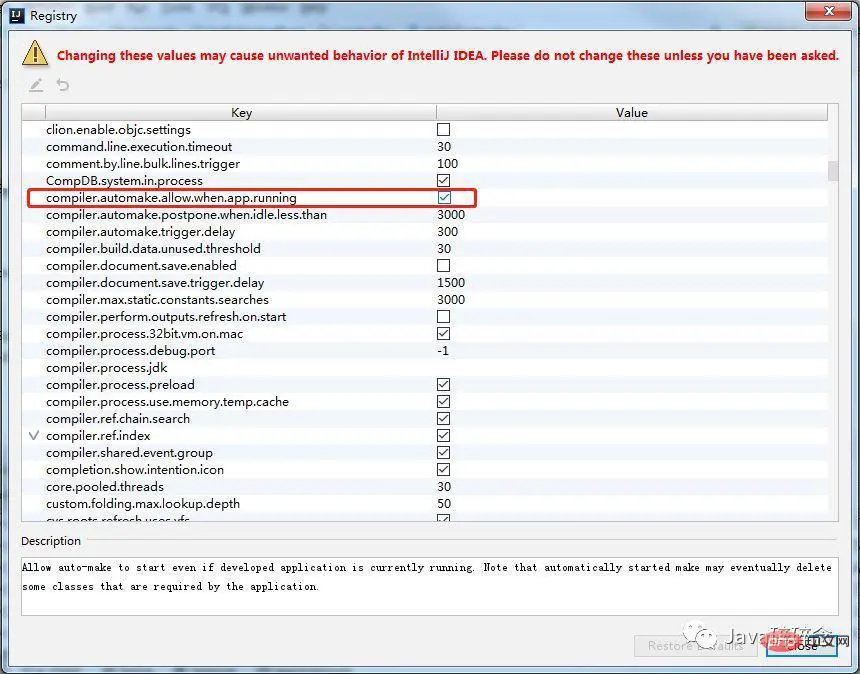Select the custom.folding.max.lookup.depth key

click(143, 503)
